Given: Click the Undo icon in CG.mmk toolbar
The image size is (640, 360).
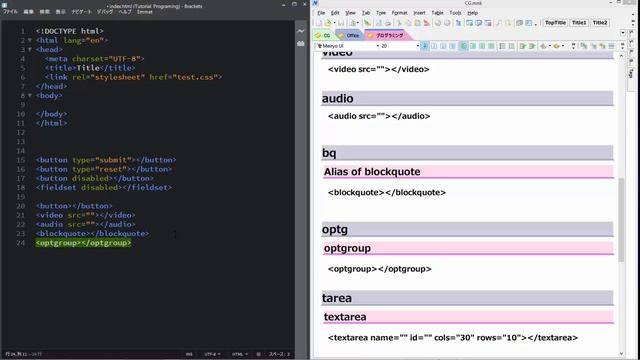Looking at the screenshot, I should pyautogui.click(x=438, y=23).
